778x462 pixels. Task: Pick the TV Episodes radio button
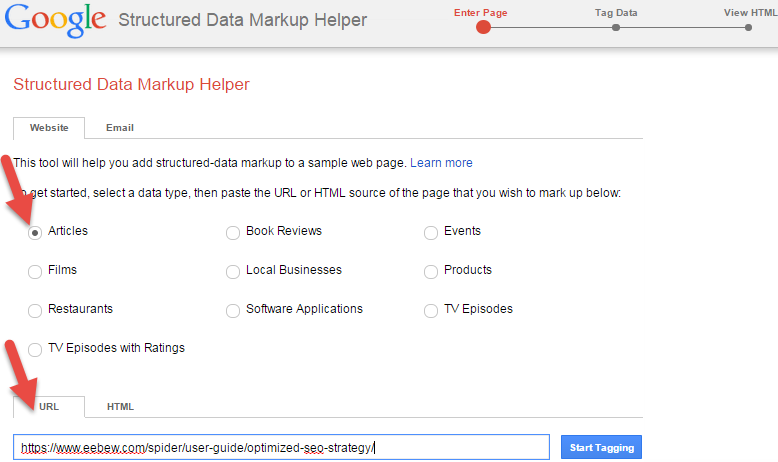click(x=431, y=311)
